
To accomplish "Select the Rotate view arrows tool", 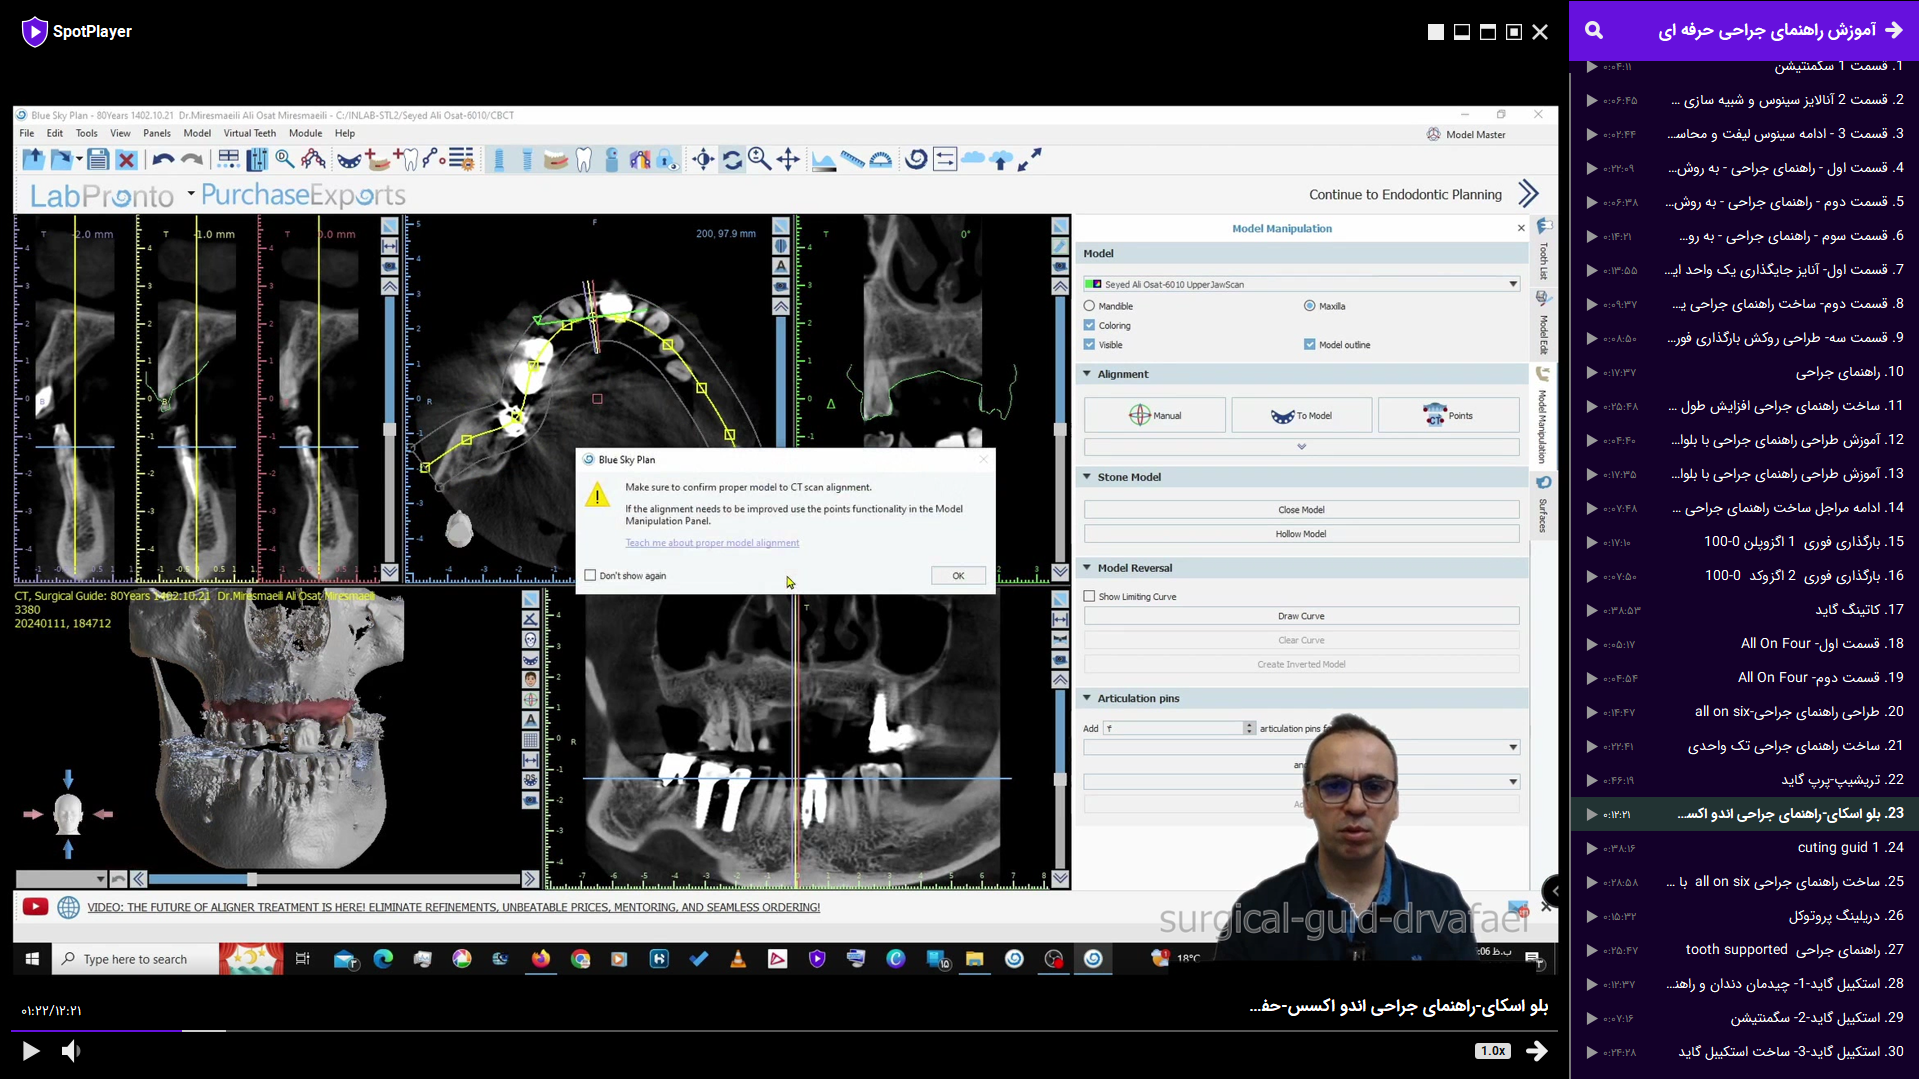I will point(732,159).
